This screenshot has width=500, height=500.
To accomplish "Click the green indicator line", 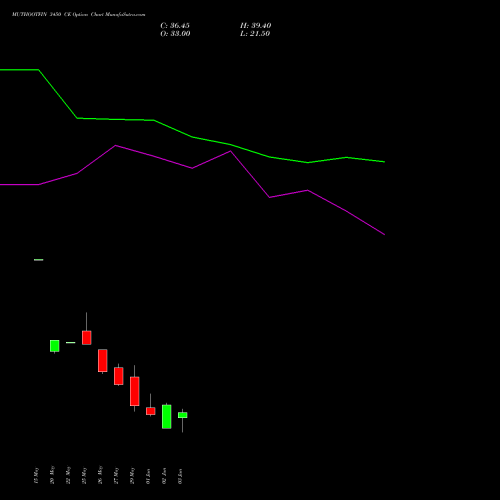I will click(192, 137).
